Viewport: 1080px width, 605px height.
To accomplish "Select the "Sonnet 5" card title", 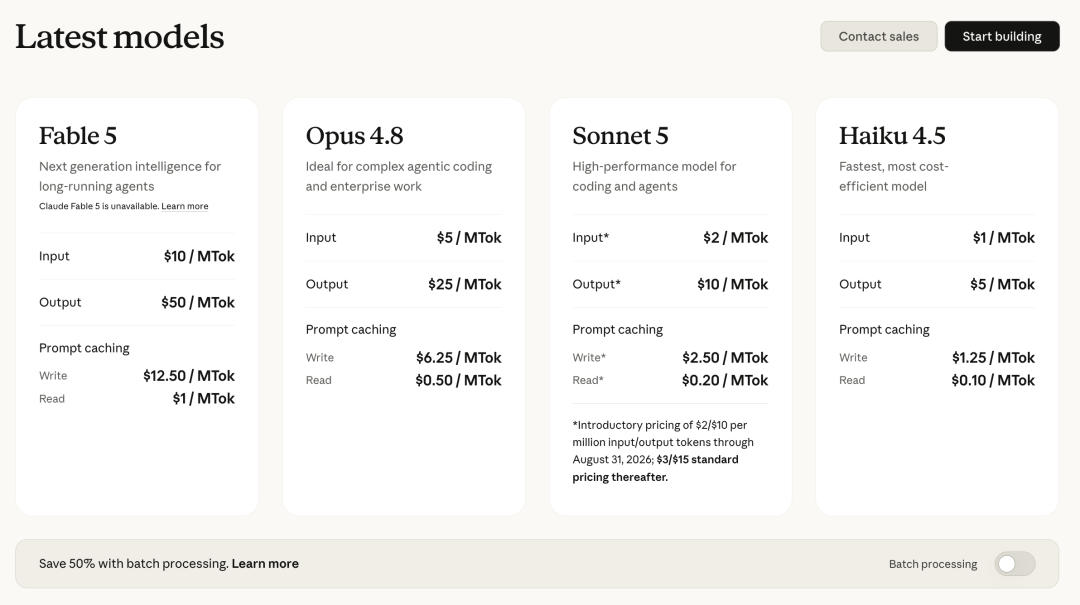I will tap(621, 136).
